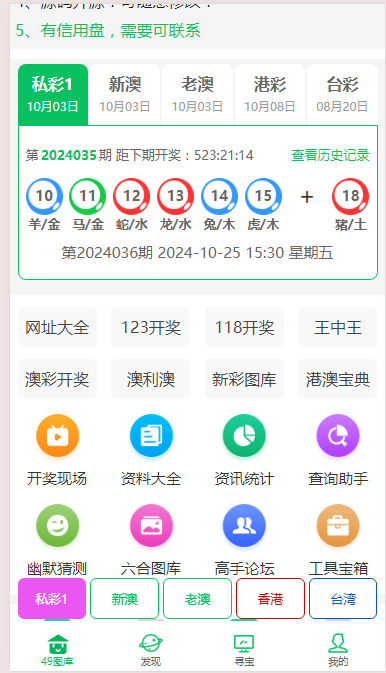
Task: Open the 新彩图库 button
Action: click(244, 379)
